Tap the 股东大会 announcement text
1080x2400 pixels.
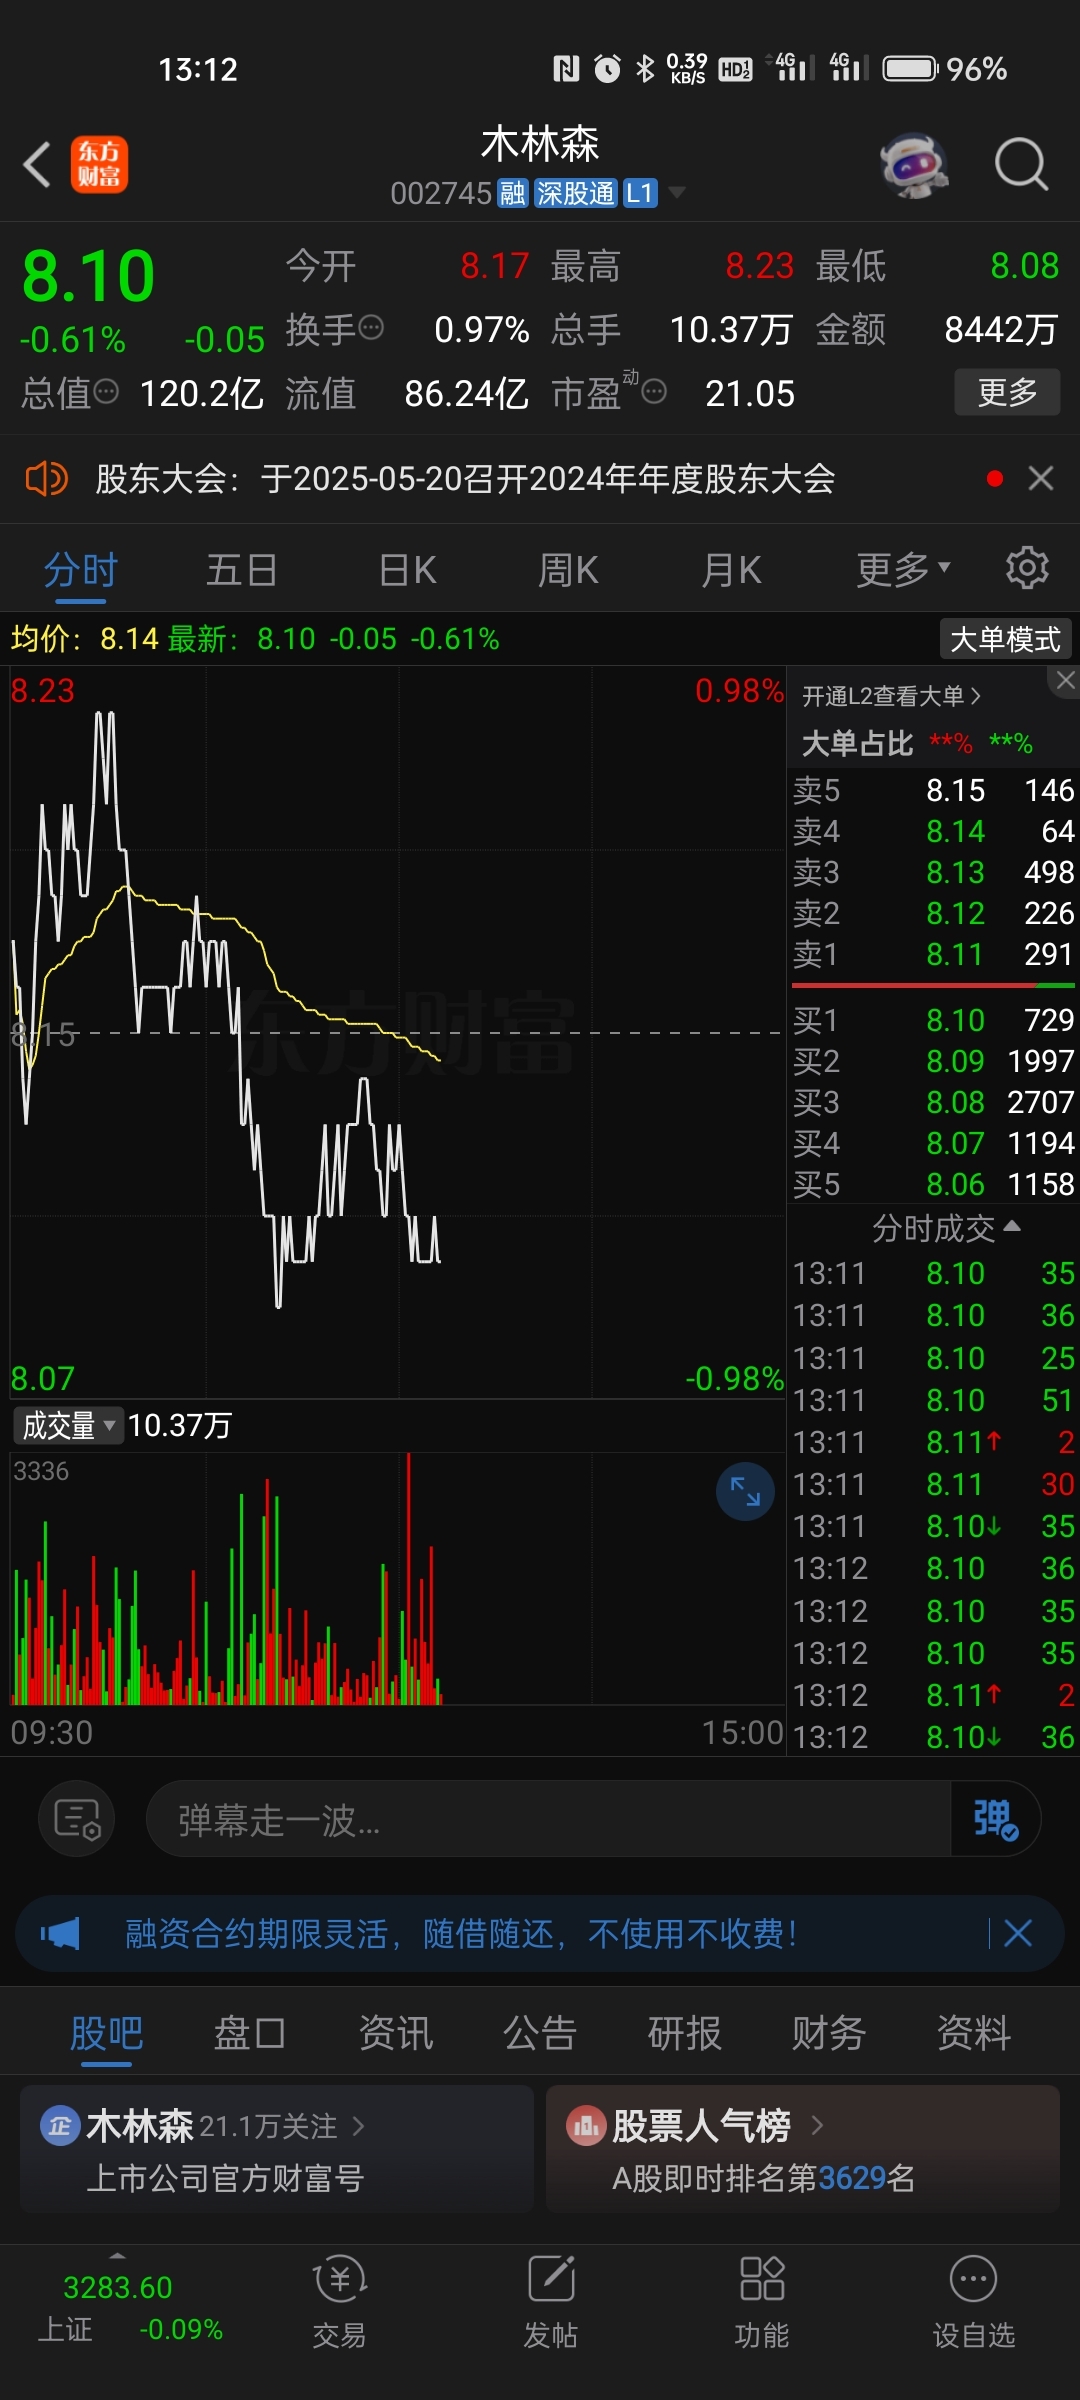pos(465,479)
